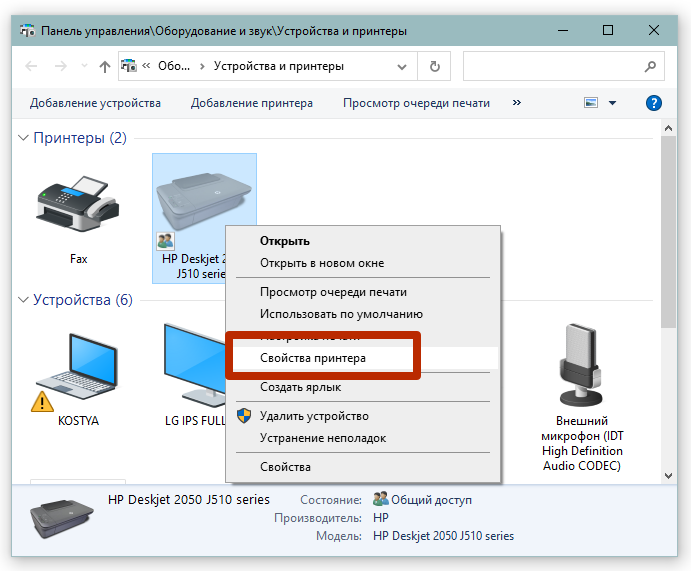Click the shared-access icon in status line
Screen dimensions: 691x571
(380, 499)
